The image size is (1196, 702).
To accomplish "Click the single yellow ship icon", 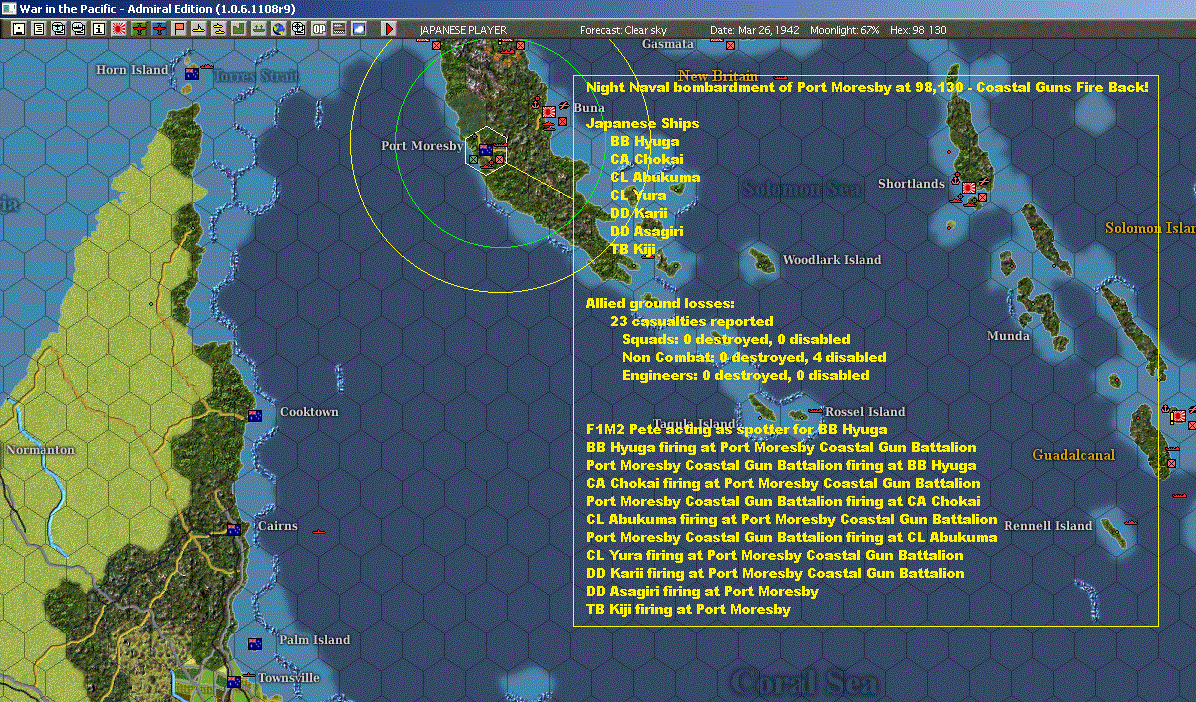I will 198,29.
